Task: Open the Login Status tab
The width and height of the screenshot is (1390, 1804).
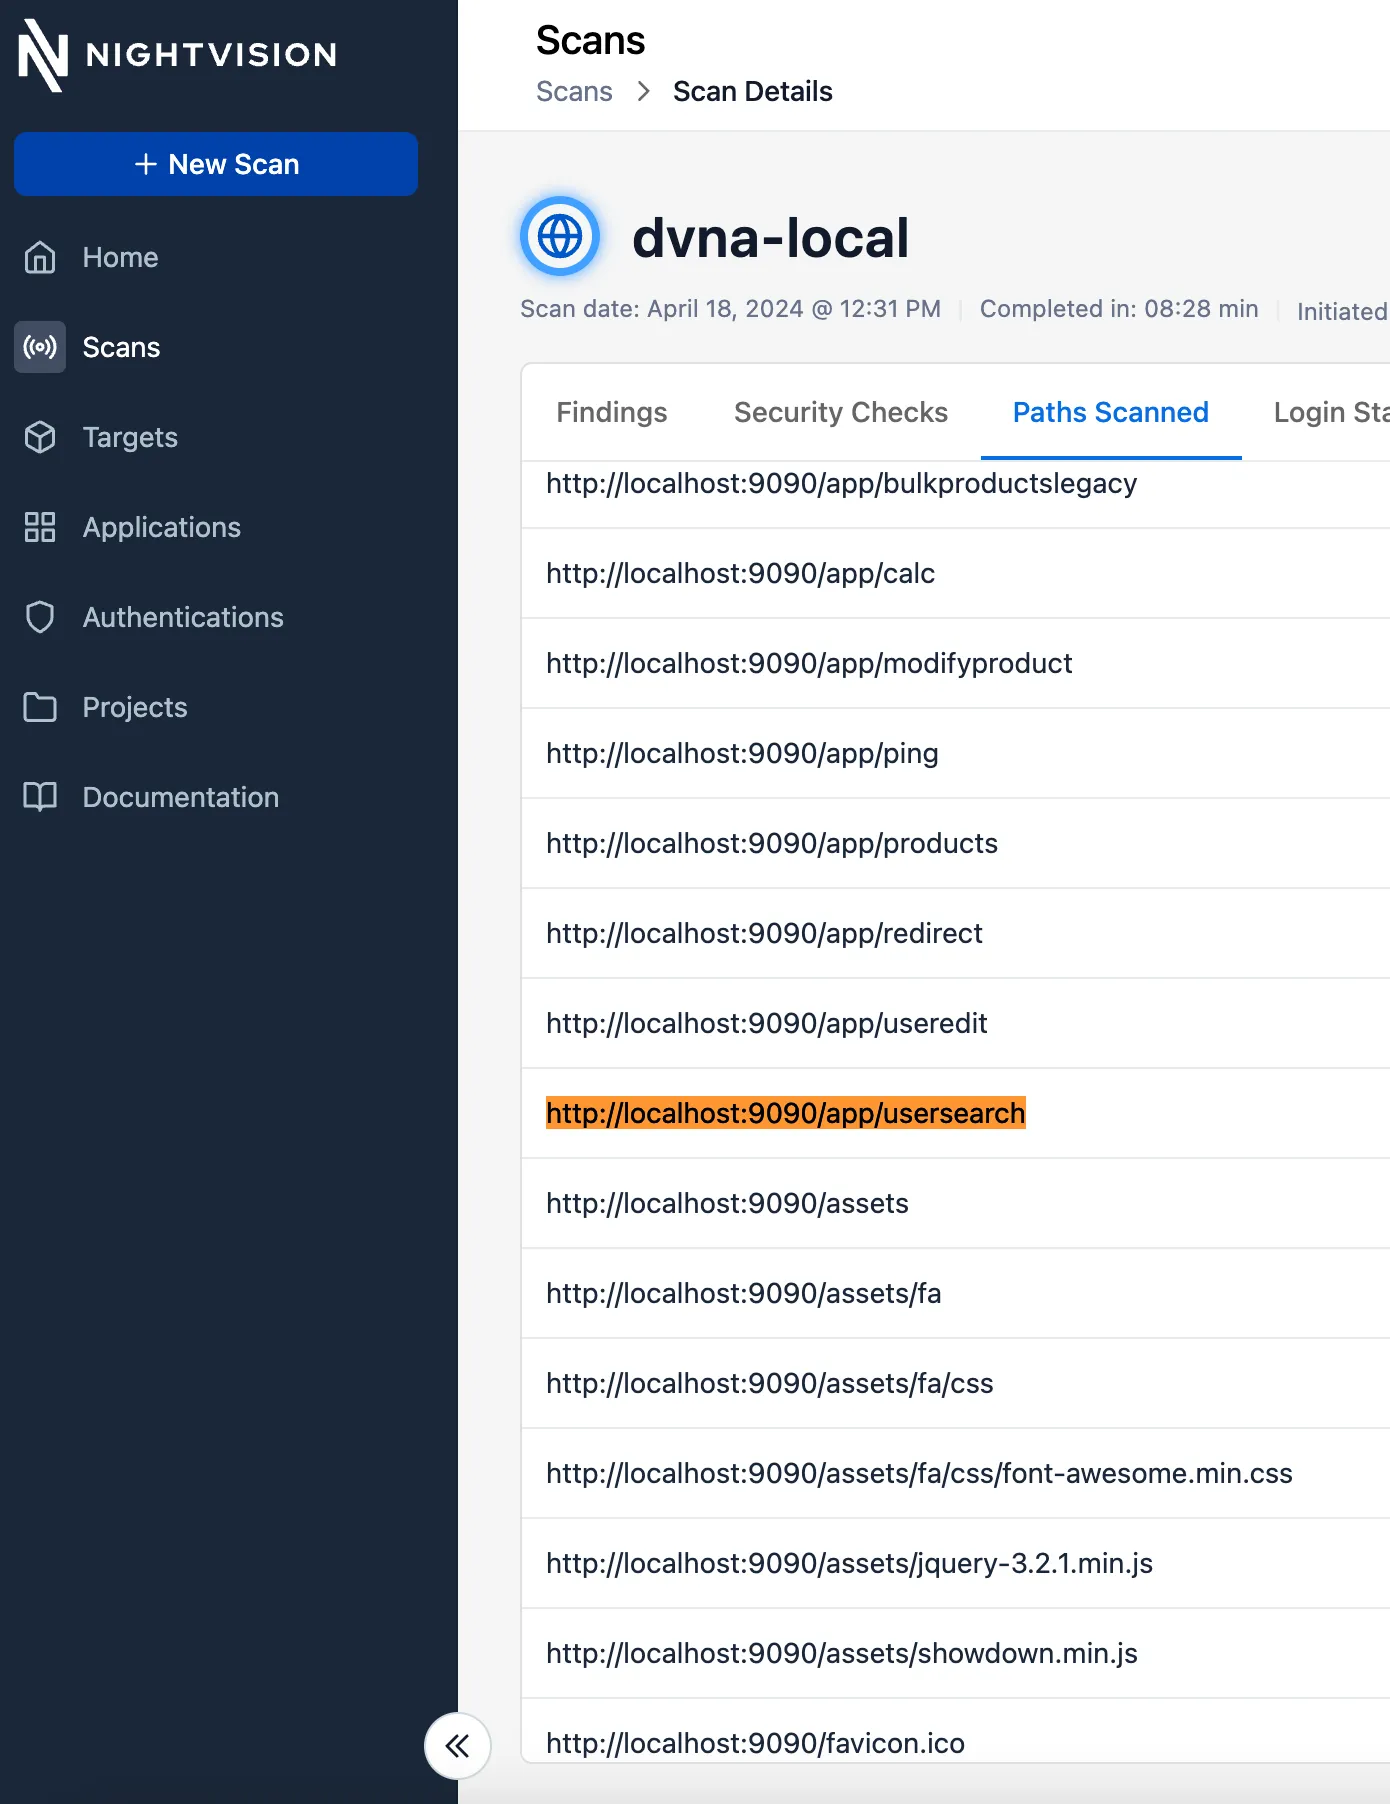Action: click(1331, 412)
